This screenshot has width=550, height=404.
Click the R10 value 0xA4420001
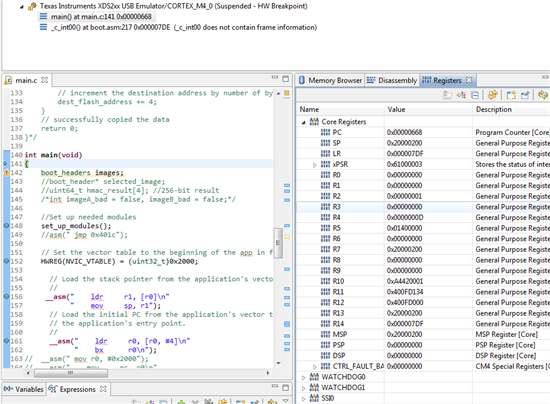[405, 281]
